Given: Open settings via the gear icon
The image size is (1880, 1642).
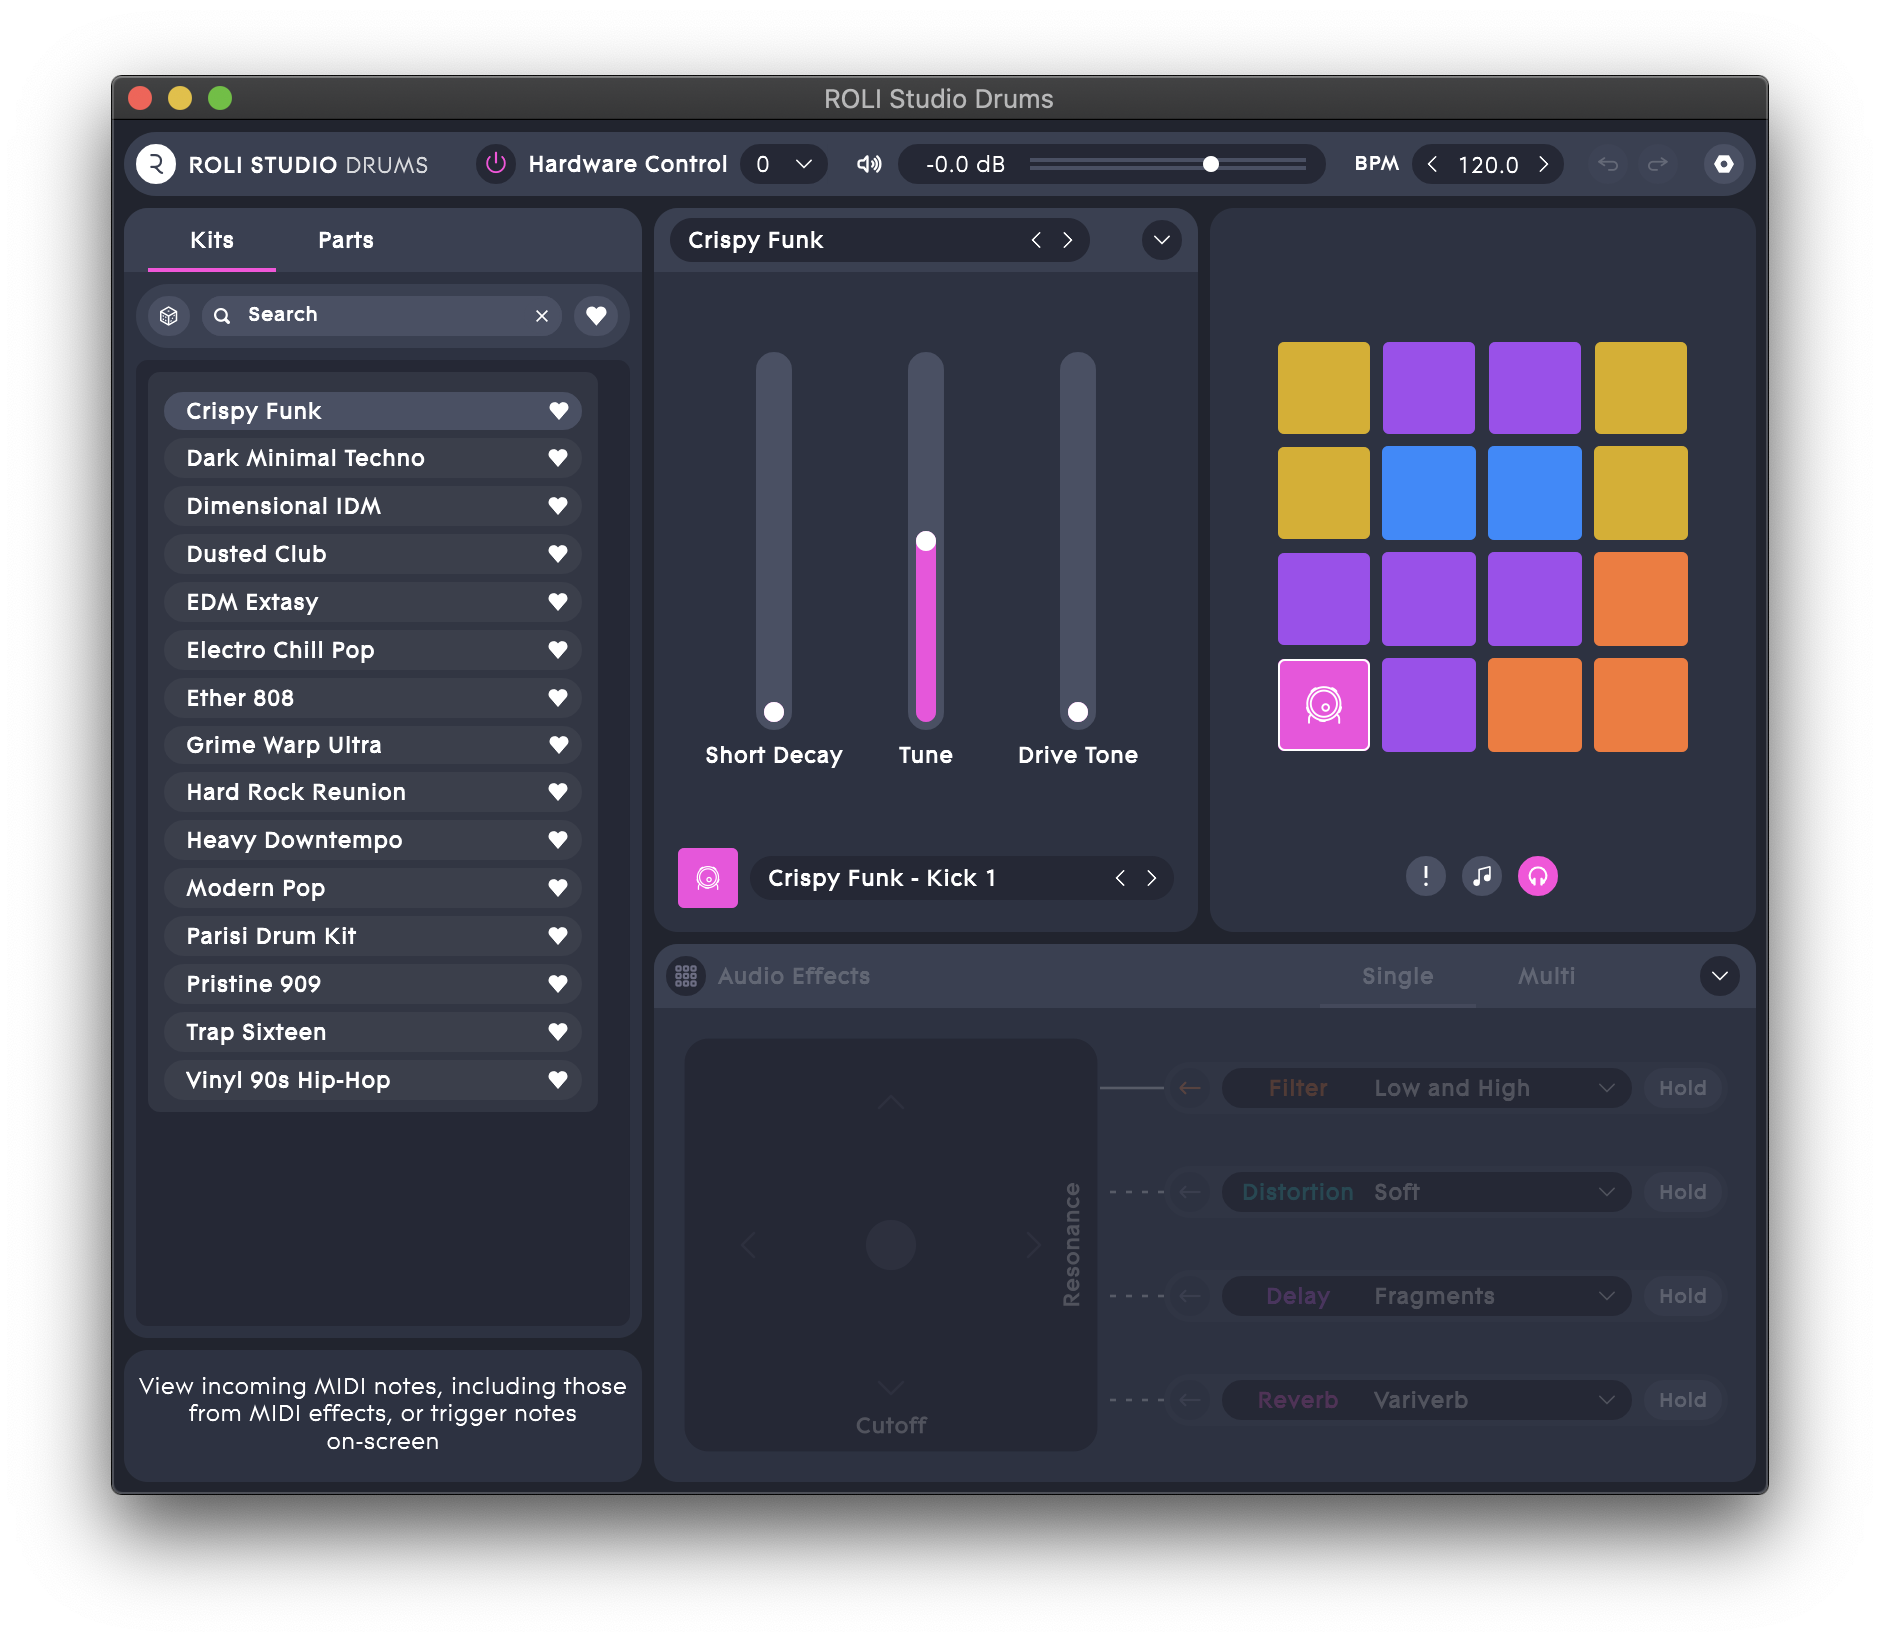Looking at the screenshot, I should (1723, 164).
